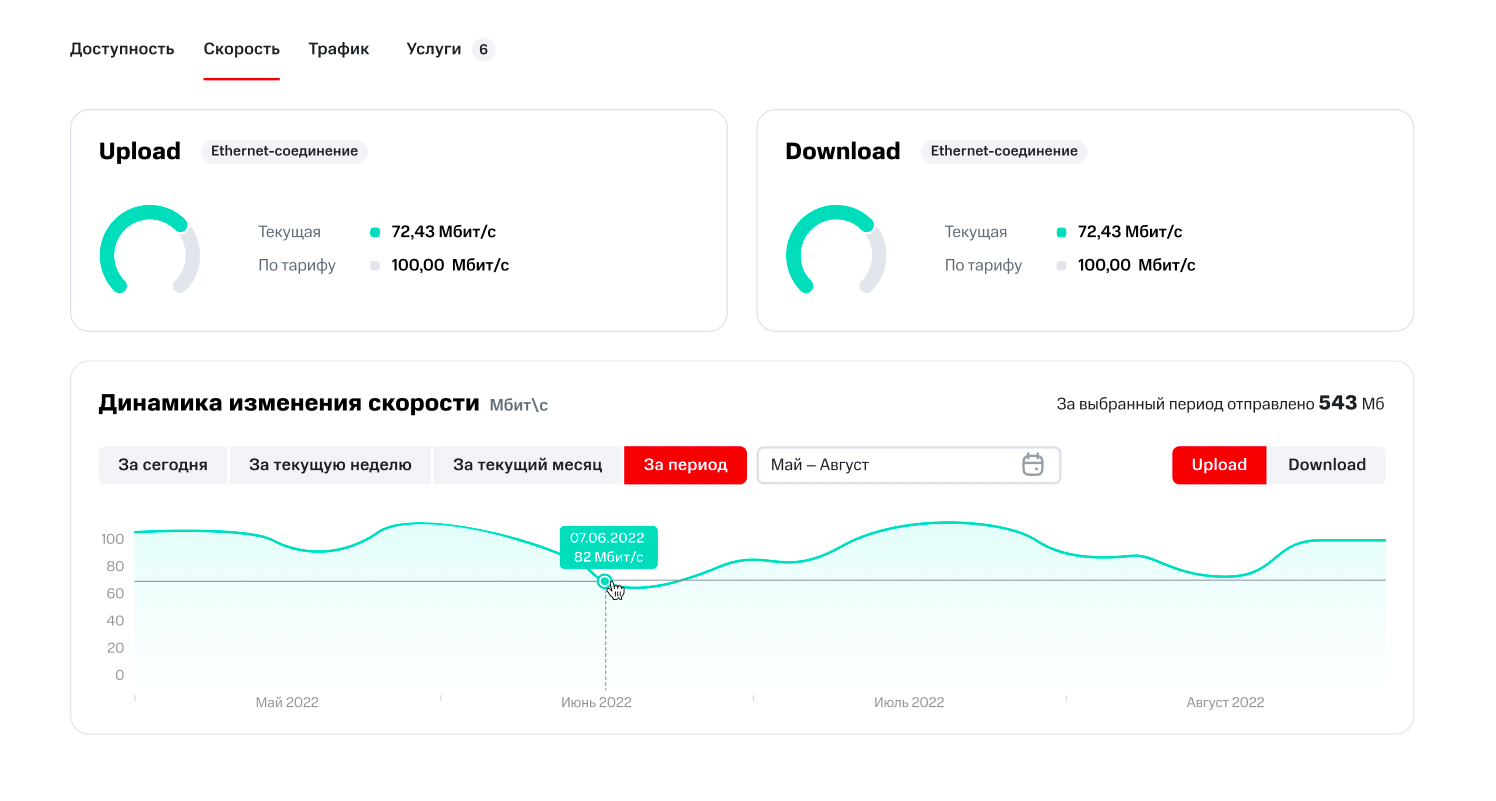Click the Upload card heading
Screen dimensions: 1496x801
[x=140, y=151]
